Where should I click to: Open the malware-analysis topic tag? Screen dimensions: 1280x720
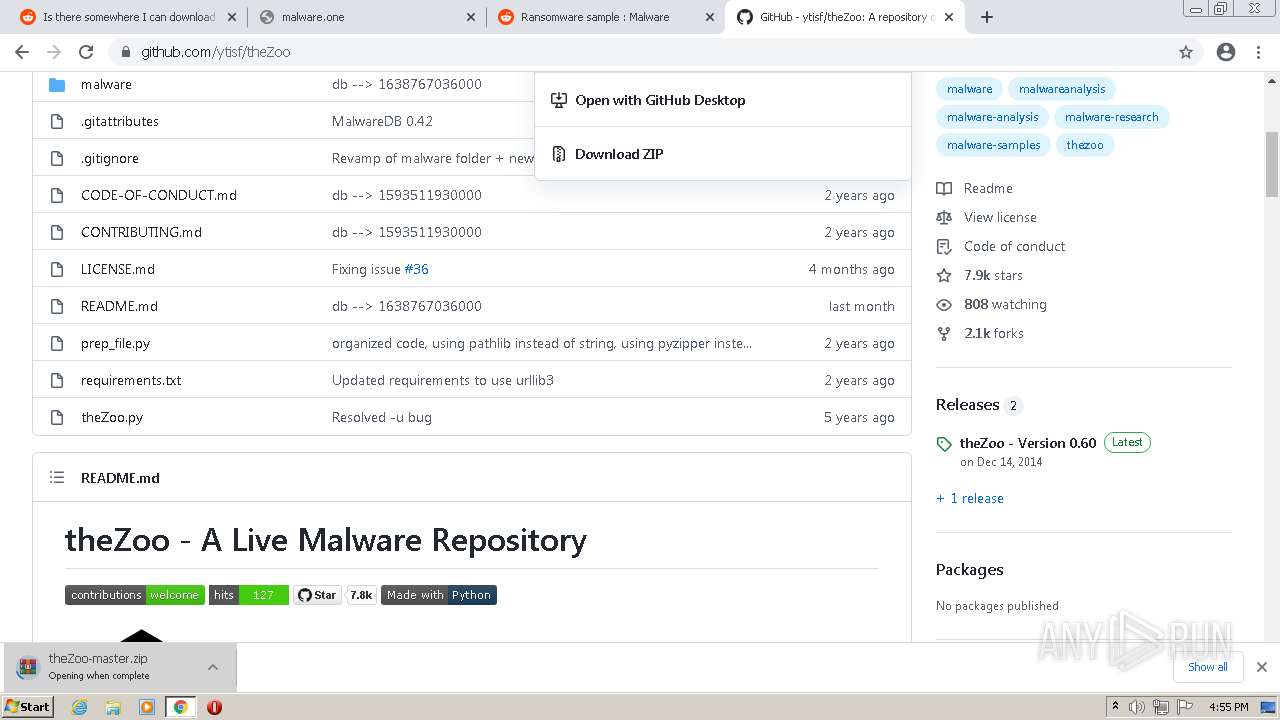click(992, 117)
